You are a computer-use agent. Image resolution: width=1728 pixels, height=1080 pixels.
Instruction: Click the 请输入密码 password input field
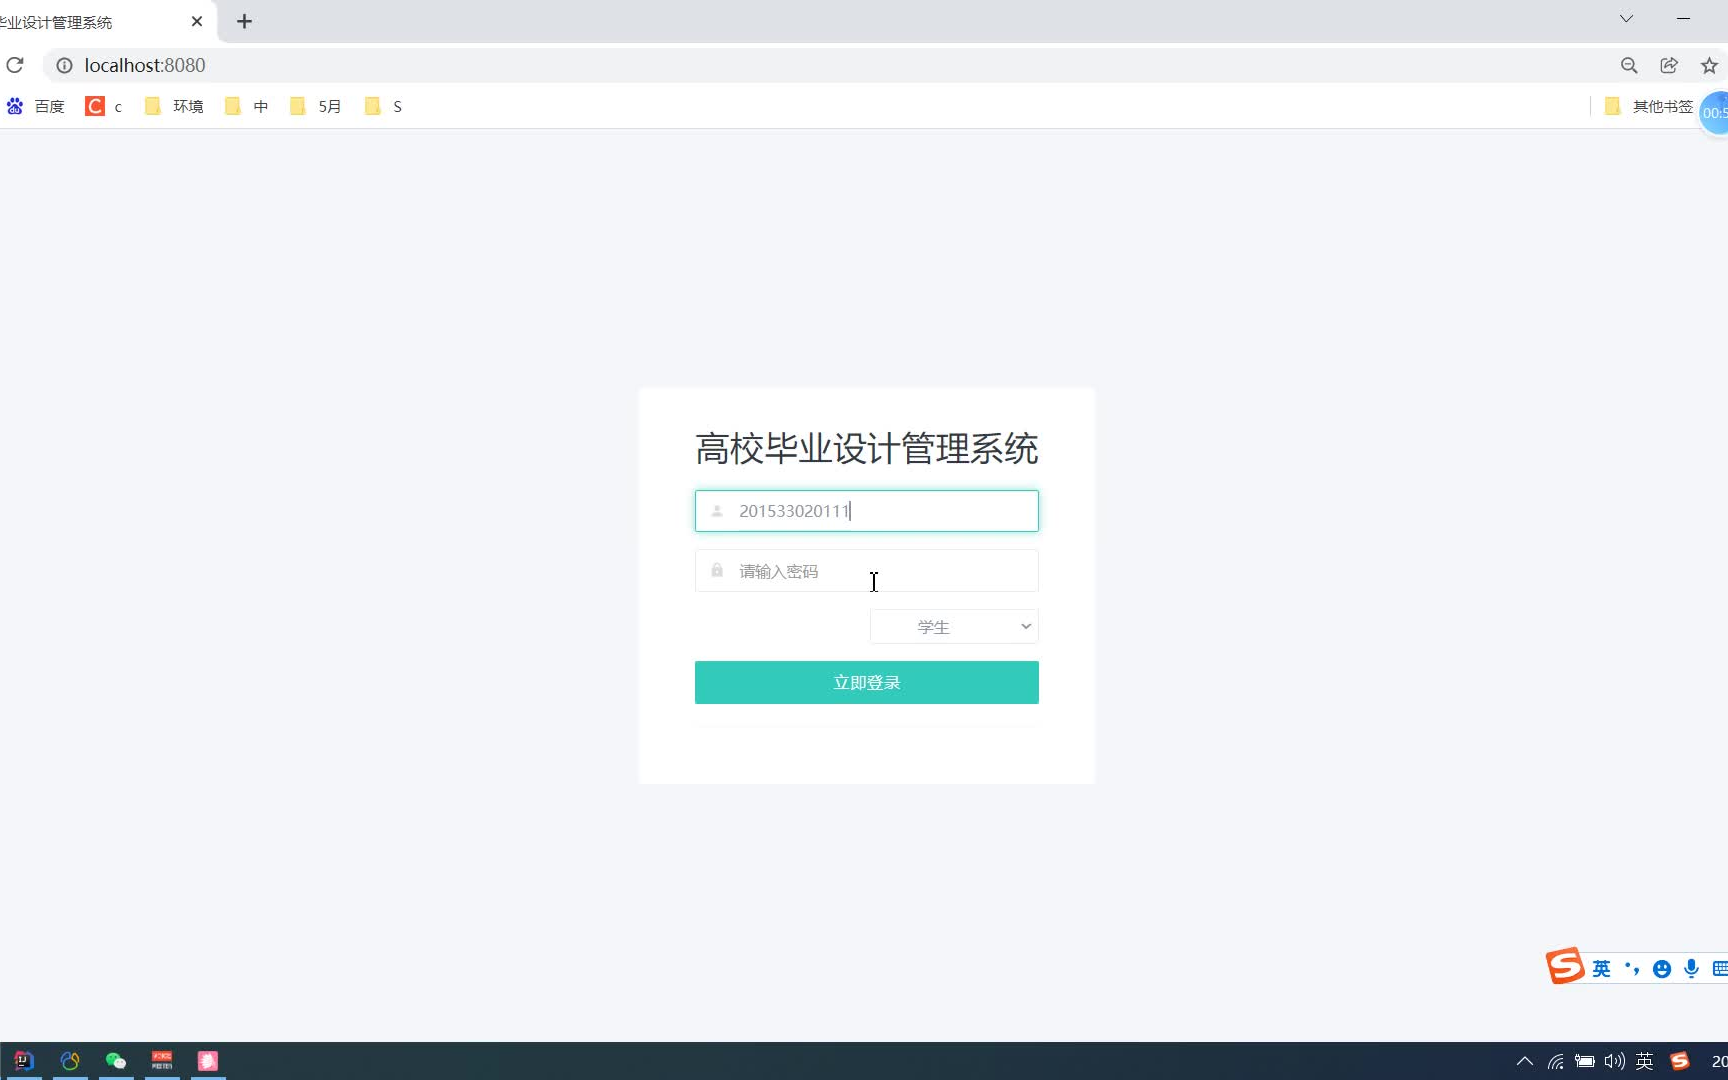pos(866,570)
